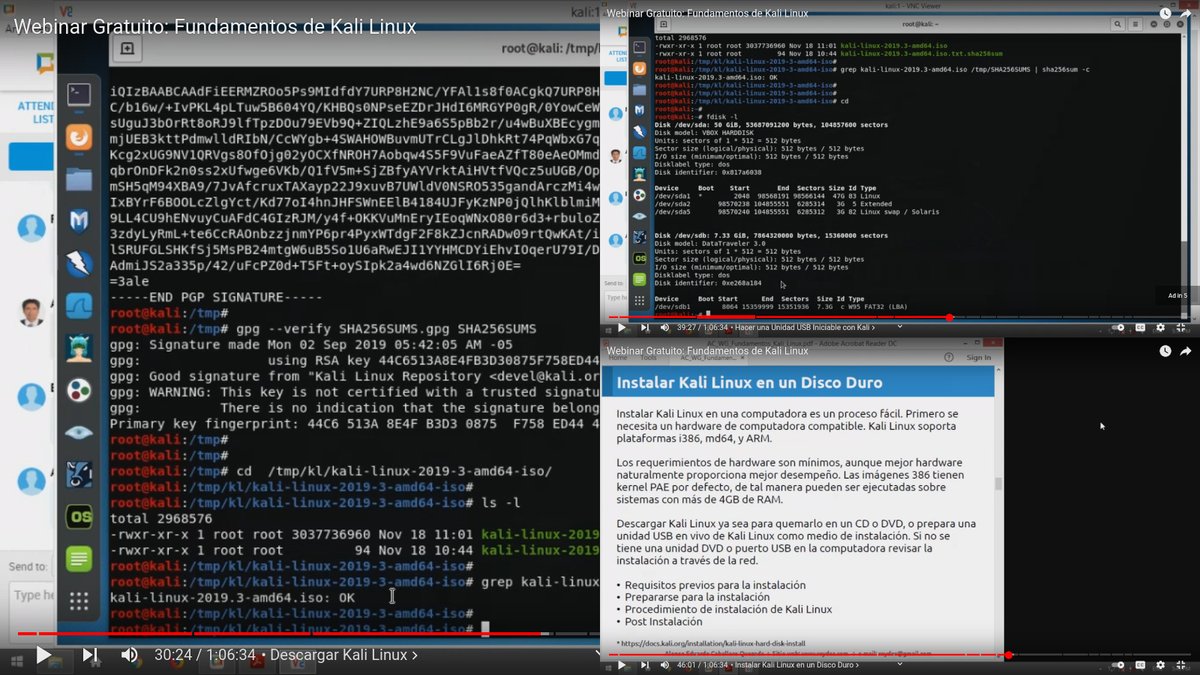Open the green notes dock icon in the left video

[79, 558]
